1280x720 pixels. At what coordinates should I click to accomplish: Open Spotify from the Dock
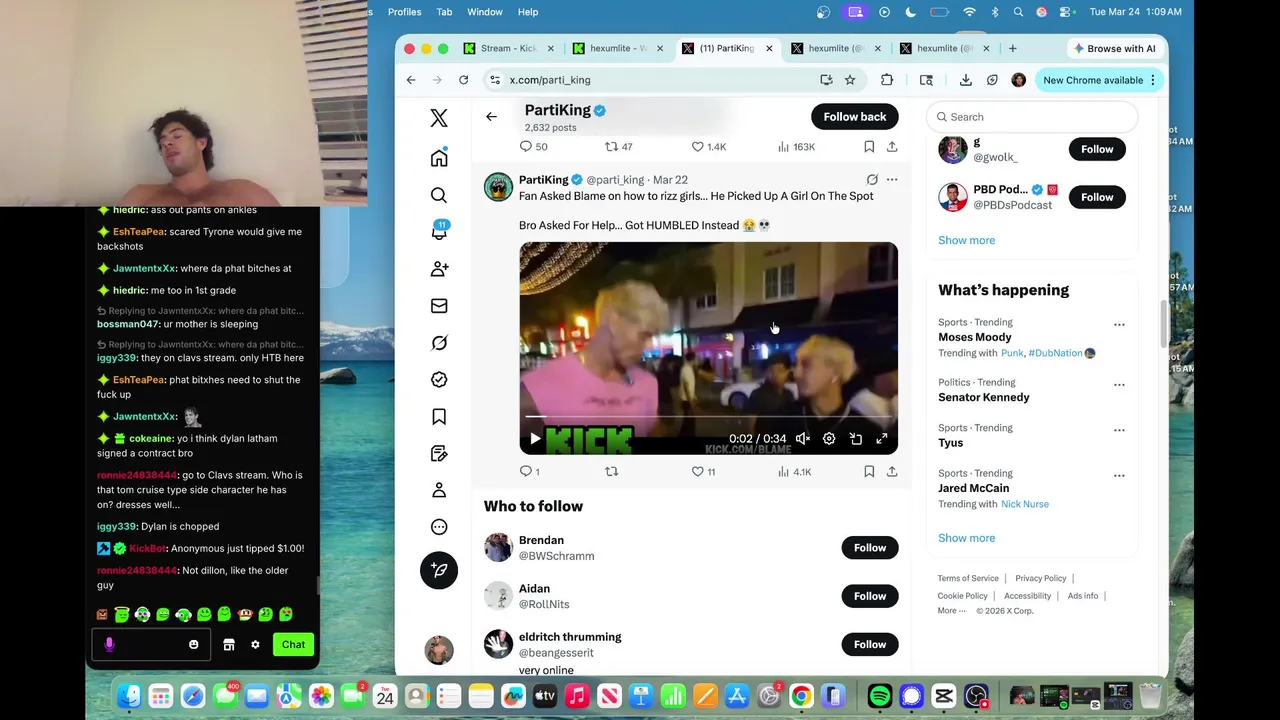880,696
